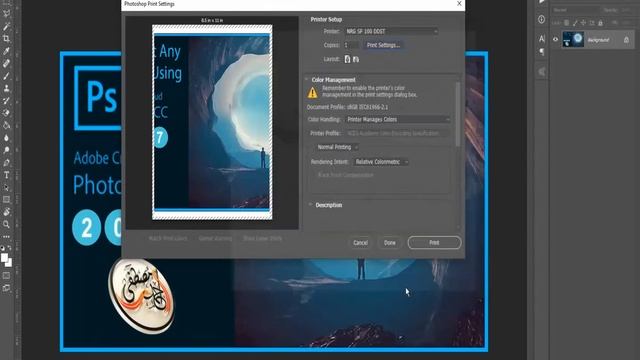This screenshot has width=640, height=360.
Task: Click the background color swatch
Action: pos(9,262)
